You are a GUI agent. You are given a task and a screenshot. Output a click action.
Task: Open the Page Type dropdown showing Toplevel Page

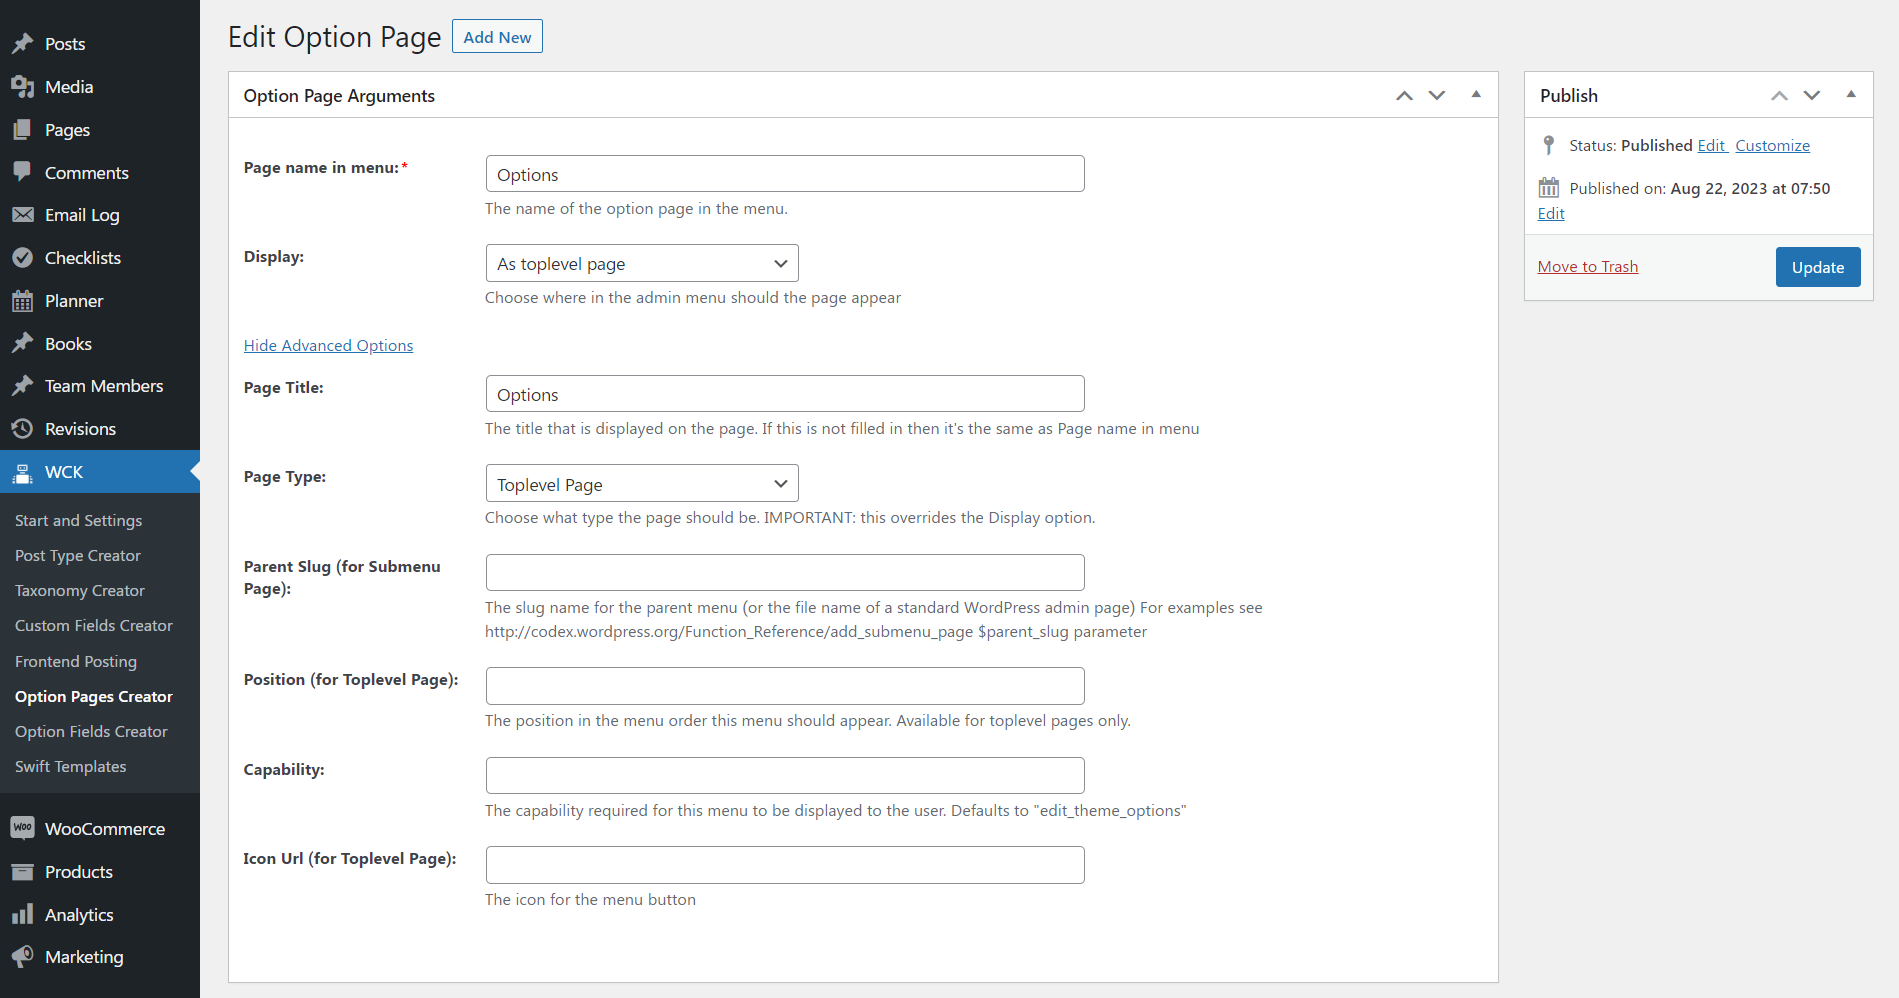click(641, 483)
